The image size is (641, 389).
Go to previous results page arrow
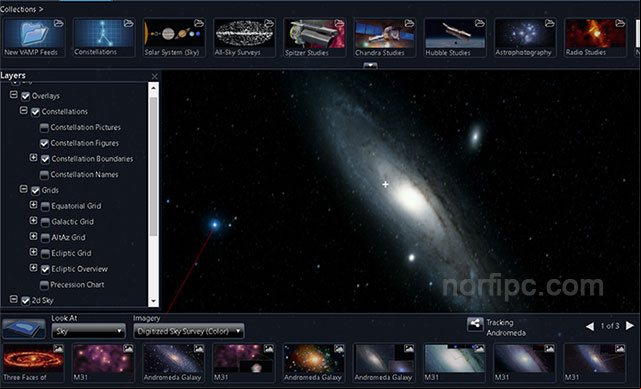[589, 326]
